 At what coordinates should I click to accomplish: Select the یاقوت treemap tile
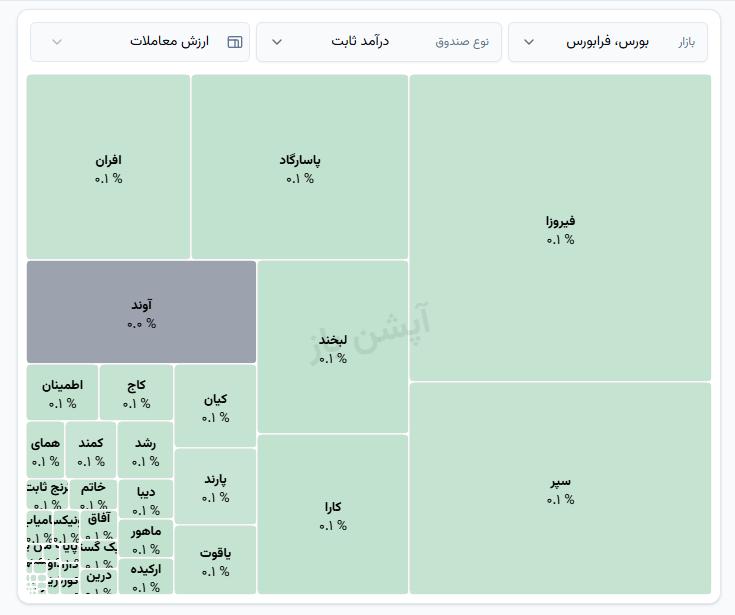(215, 560)
